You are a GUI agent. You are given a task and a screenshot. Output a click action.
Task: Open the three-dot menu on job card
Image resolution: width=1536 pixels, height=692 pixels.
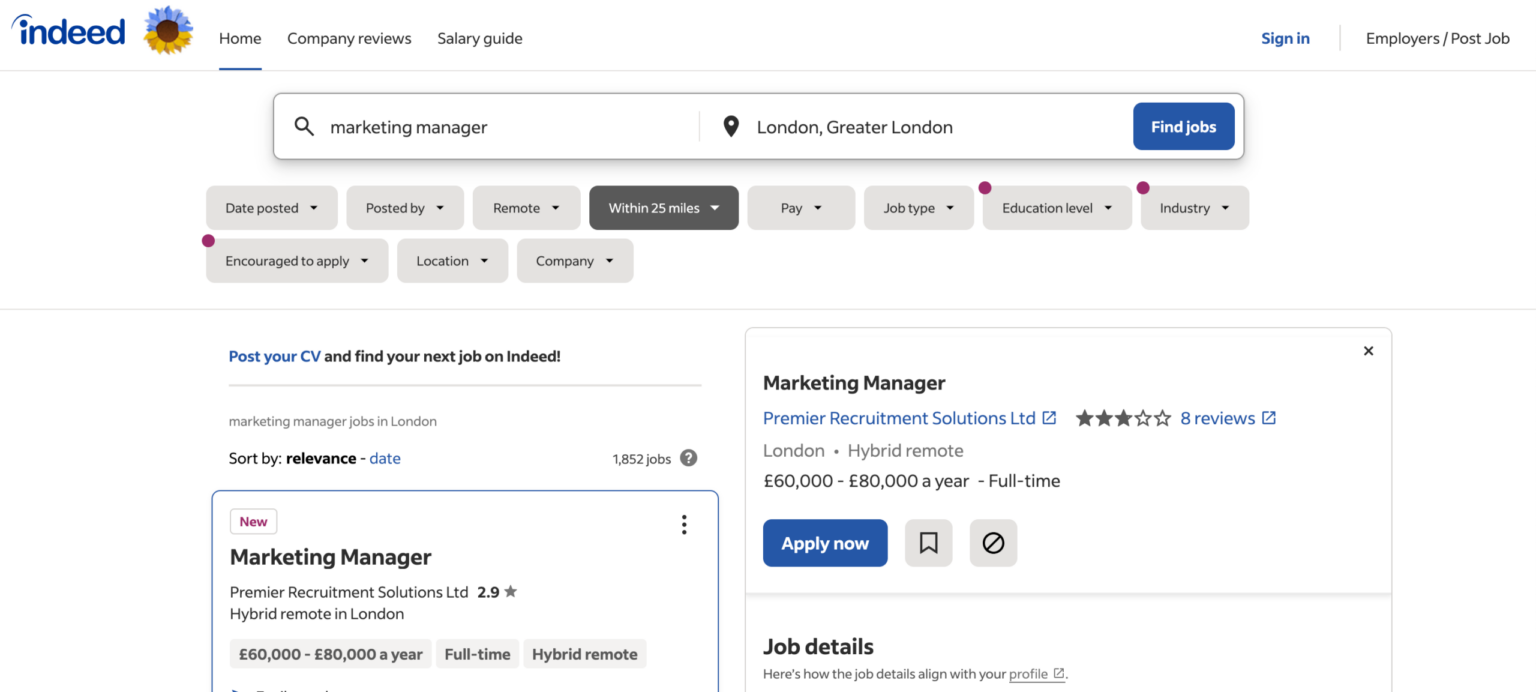684,523
